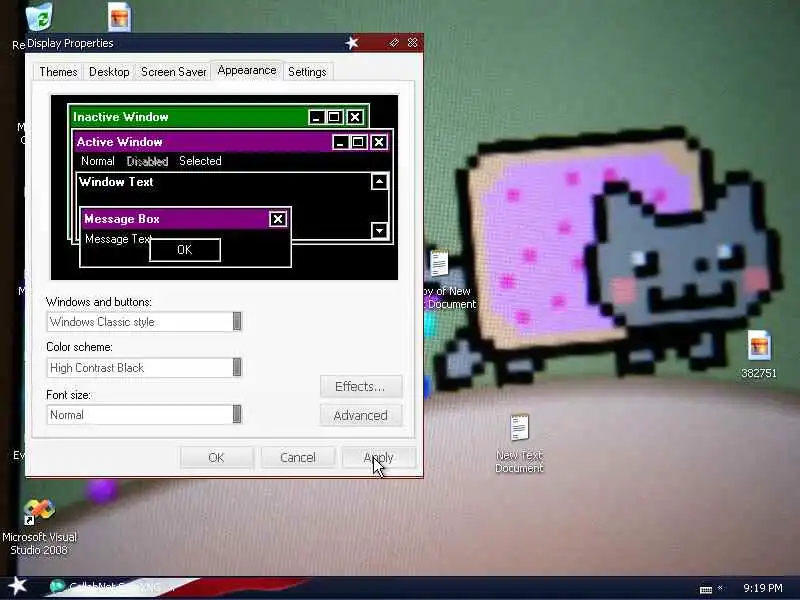Click the Message Box title bar in preview
800x600 pixels.
tap(186, 219)
